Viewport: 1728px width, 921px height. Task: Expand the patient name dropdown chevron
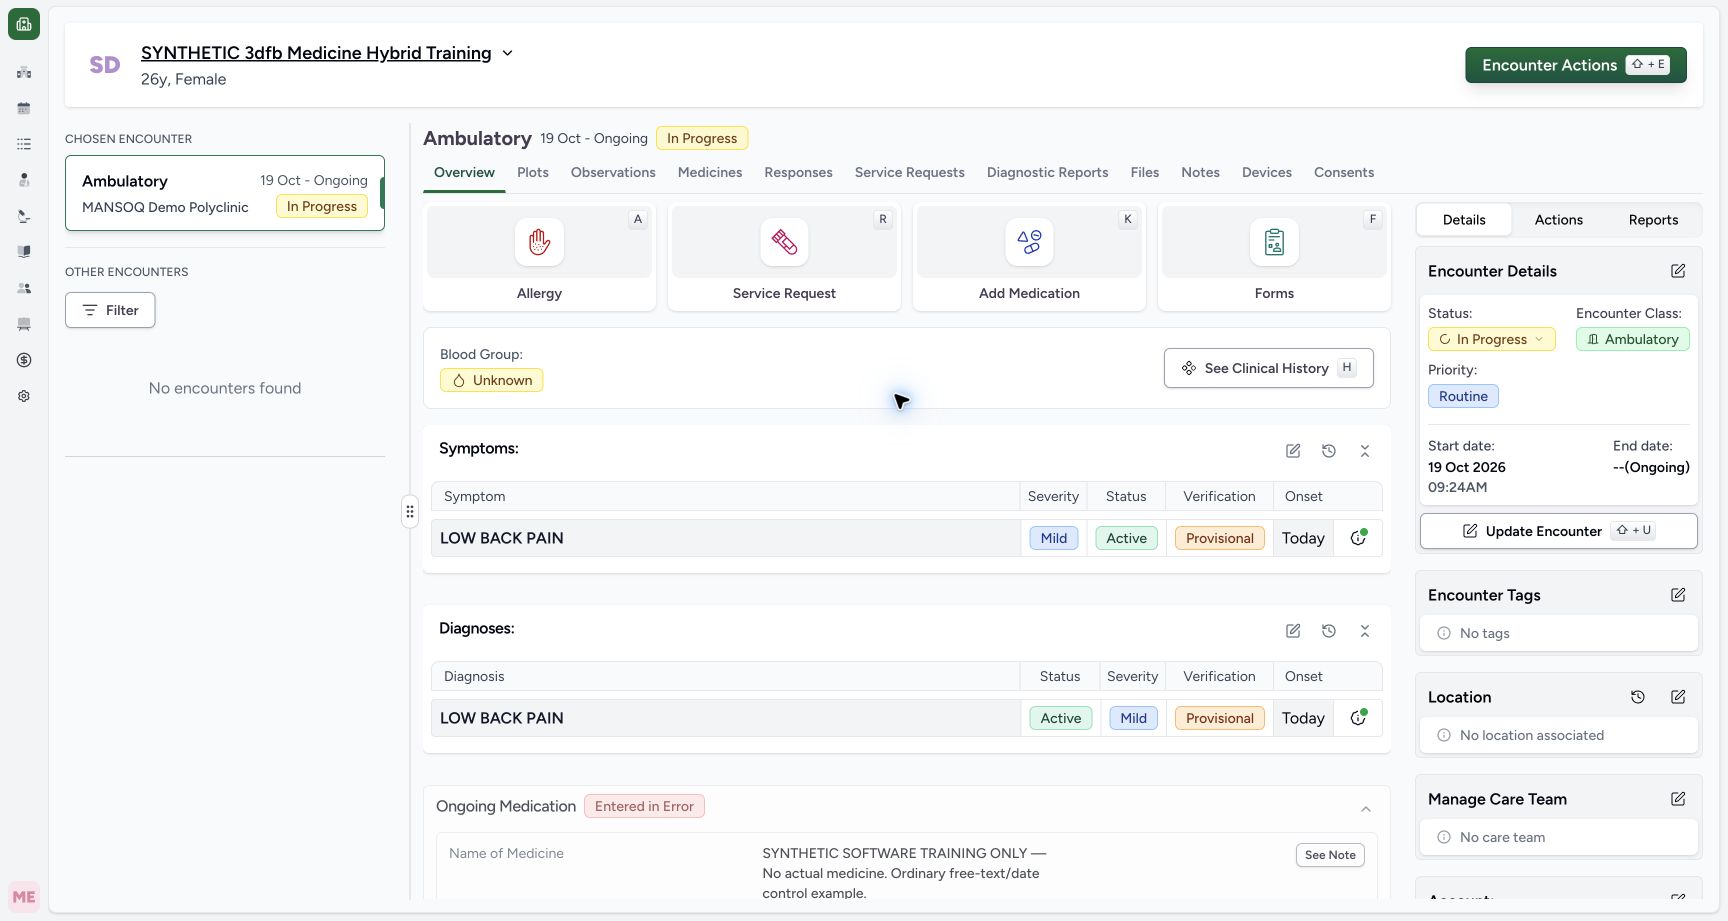(x=507, y=53)
